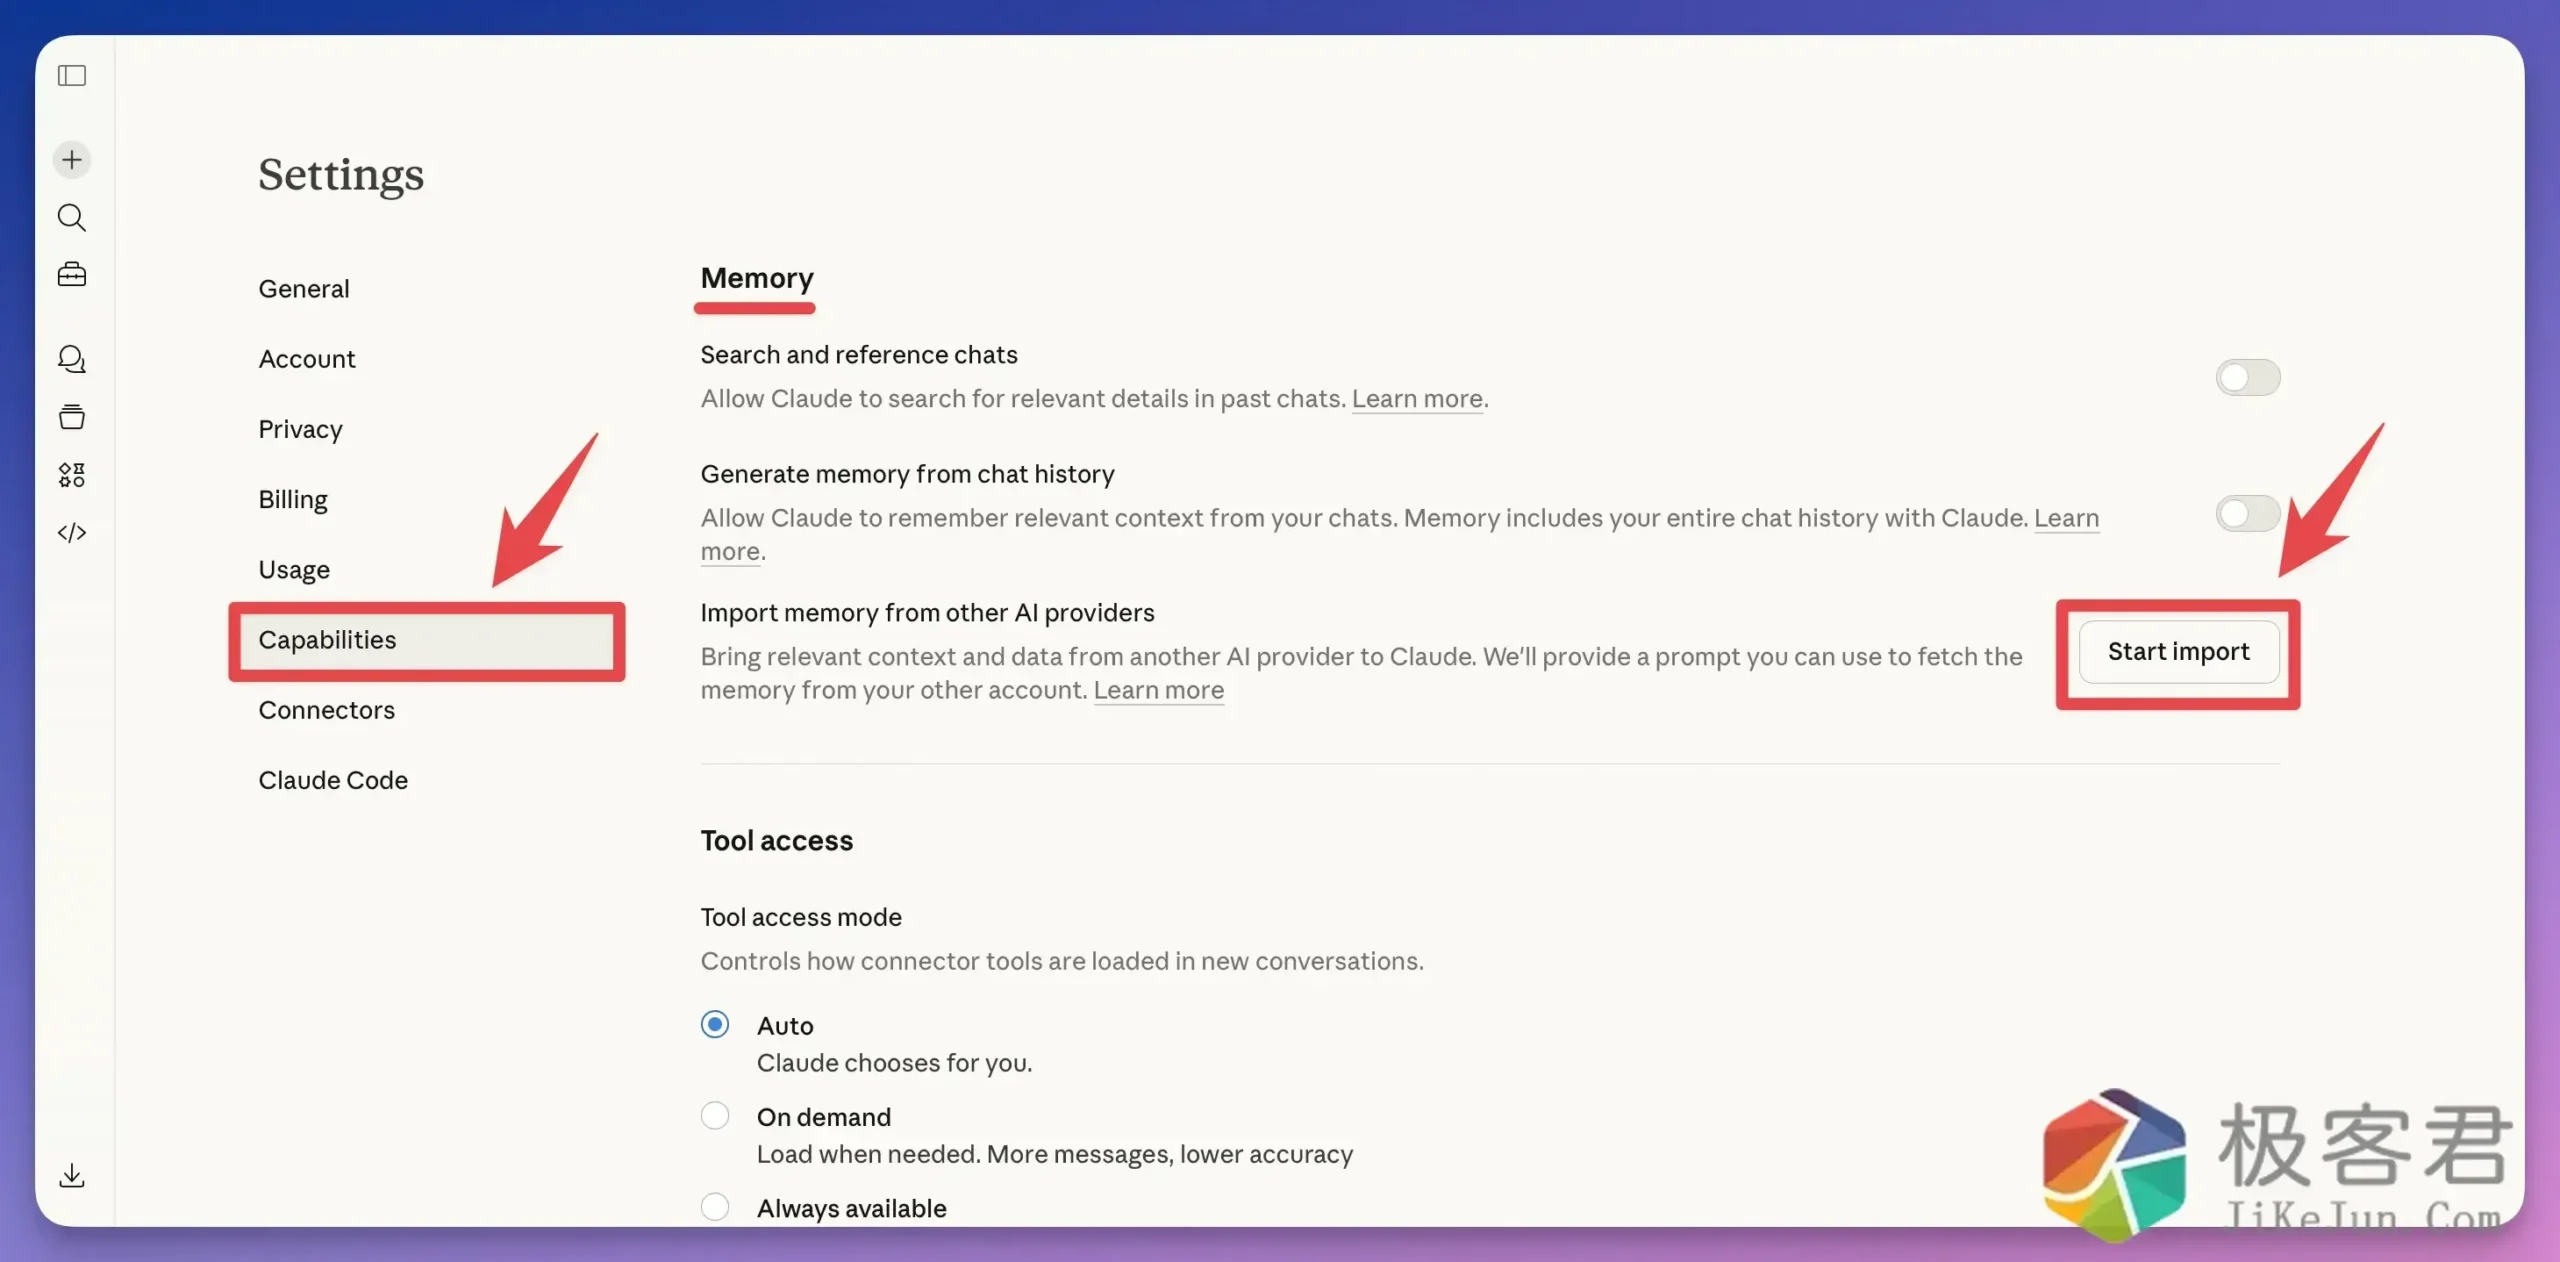
Task: Open chats speech bubble icon
Action: click(72, 359)
